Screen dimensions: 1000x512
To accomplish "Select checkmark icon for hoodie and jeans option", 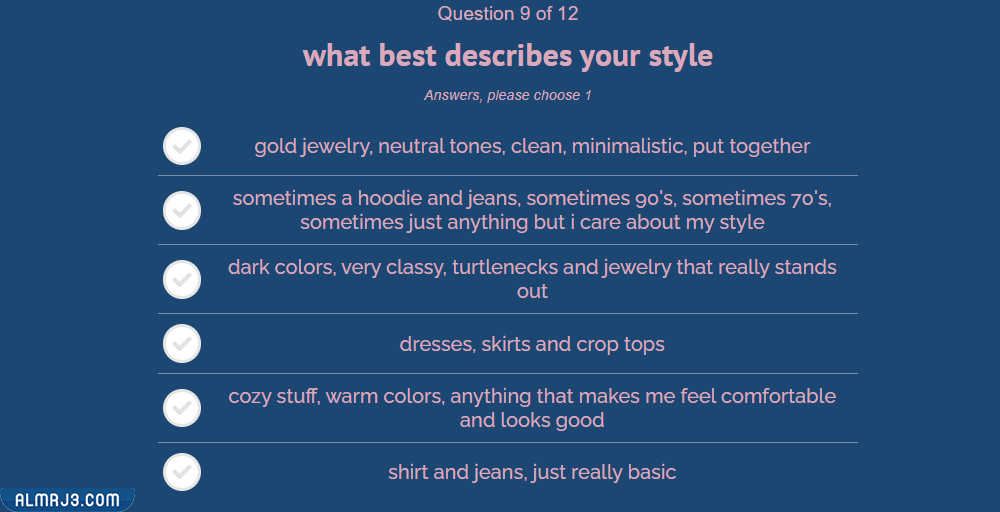I will tap(182, 210).
